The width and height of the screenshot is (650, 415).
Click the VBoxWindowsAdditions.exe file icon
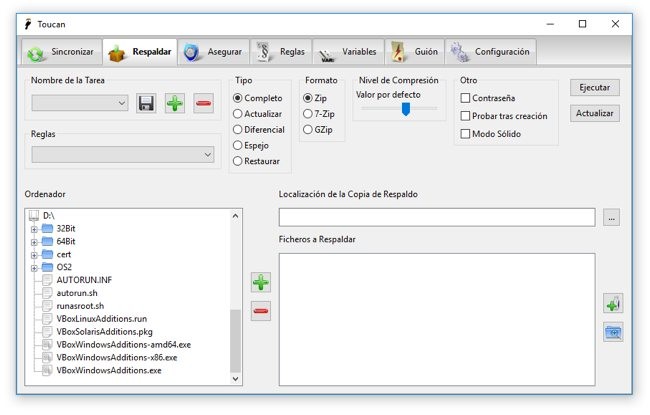pyautogui.click(x=47, y=370)
